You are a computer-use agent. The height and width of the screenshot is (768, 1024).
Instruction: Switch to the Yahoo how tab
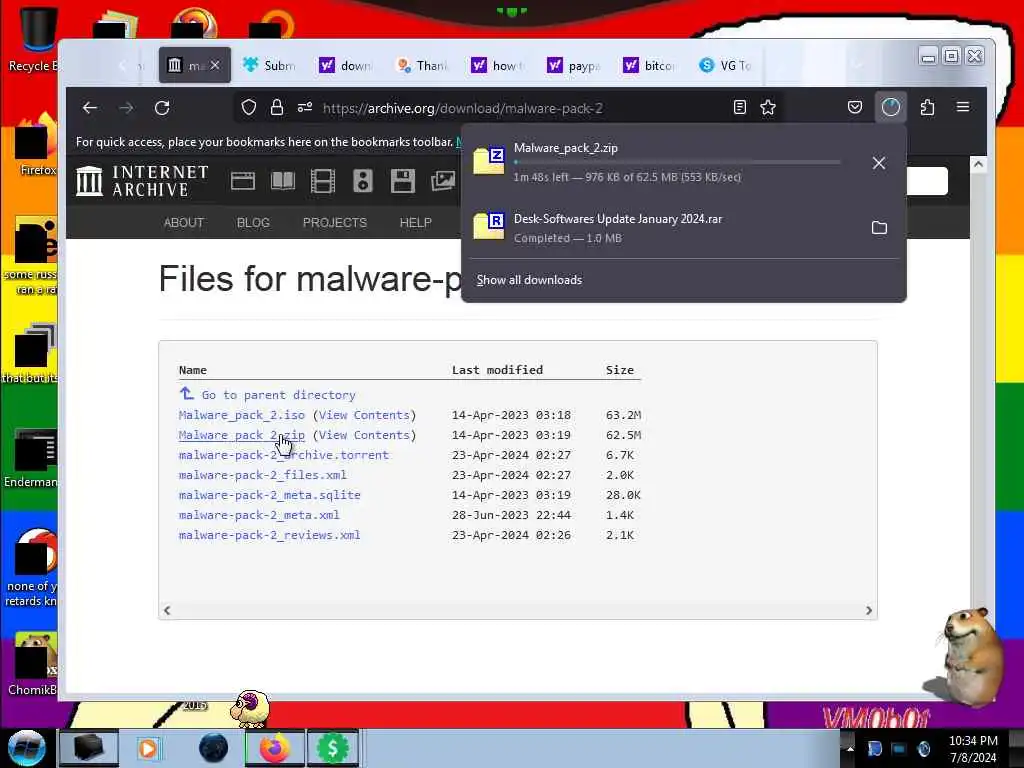click(498, 65)
